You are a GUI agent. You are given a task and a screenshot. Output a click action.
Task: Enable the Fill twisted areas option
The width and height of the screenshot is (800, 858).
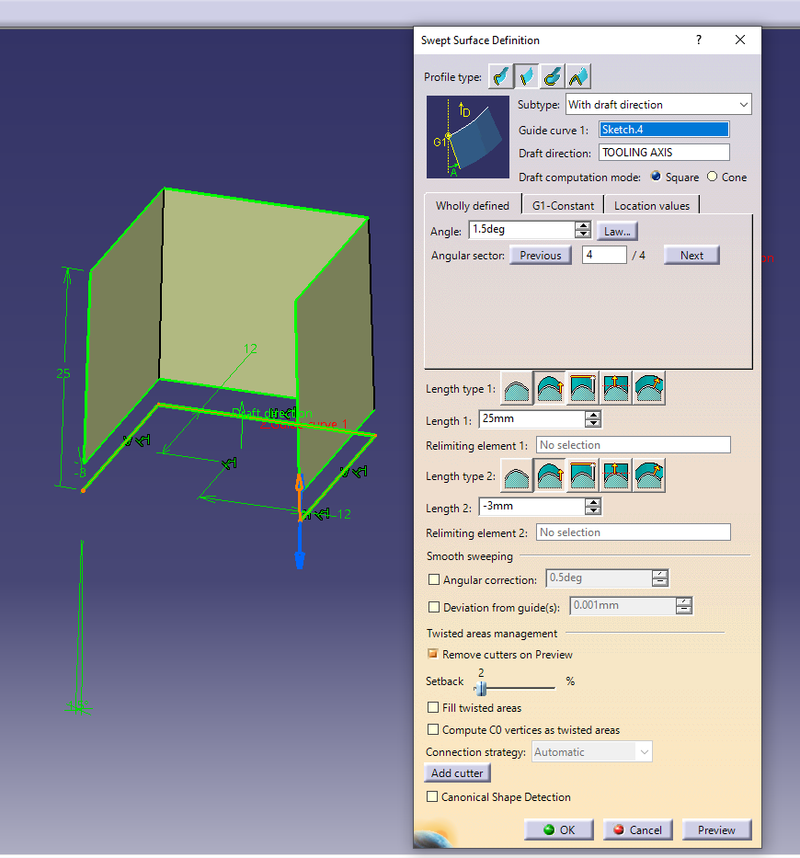(433, 707)
